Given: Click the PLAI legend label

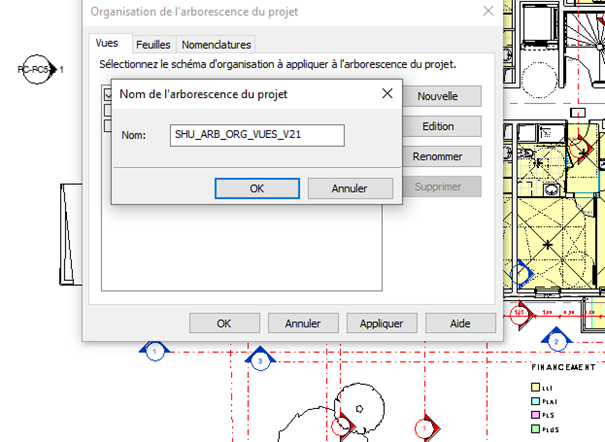Looking at the screenshot, I should 550,402.
